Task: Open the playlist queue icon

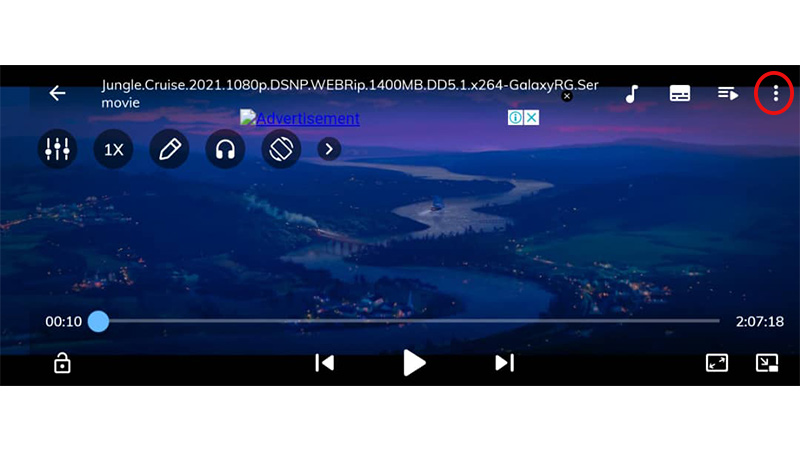Action: (x=728, y=94)
